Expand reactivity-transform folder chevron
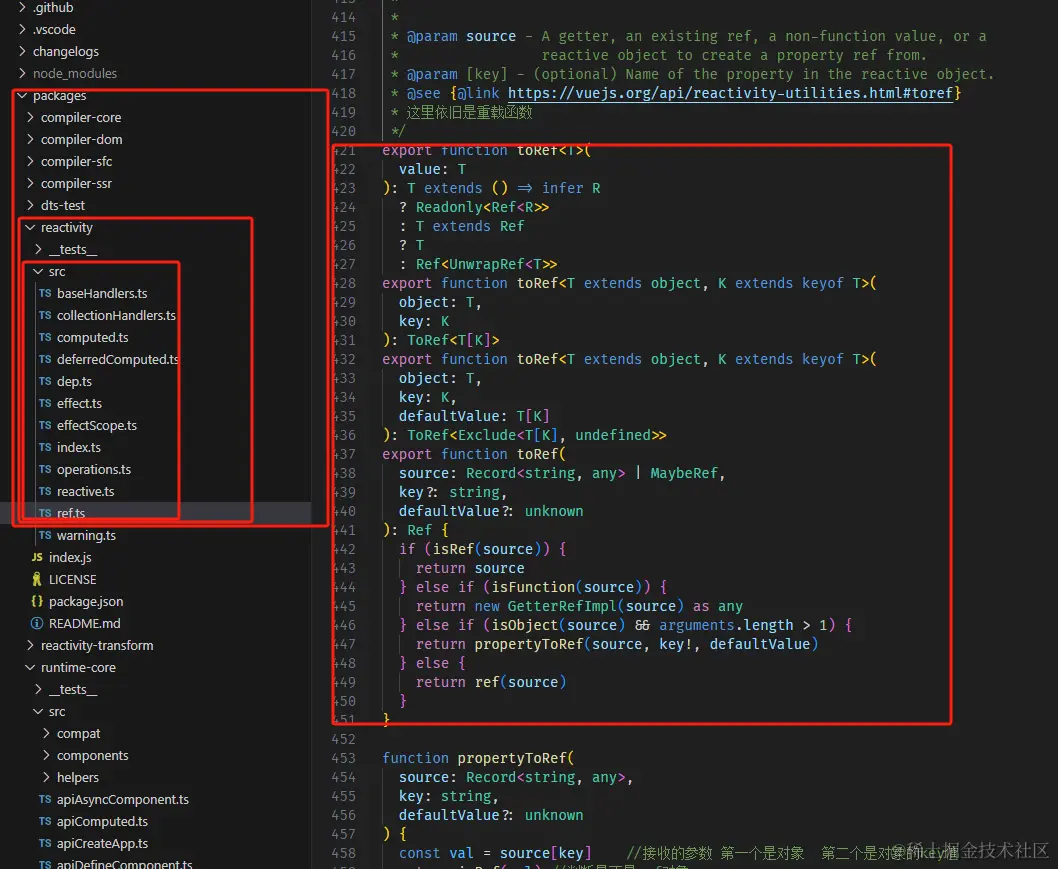 (30, 645)
